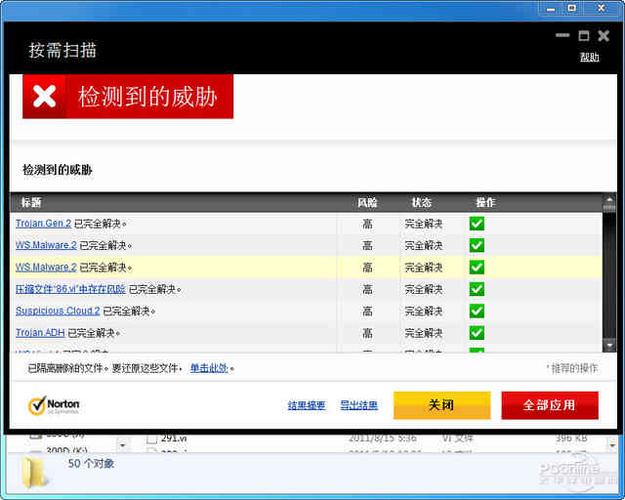Image resolution: width=625 pixels, height=500 pixels.
Task: Click the yellow 关闭 button
Action: [x=442, y=406]
